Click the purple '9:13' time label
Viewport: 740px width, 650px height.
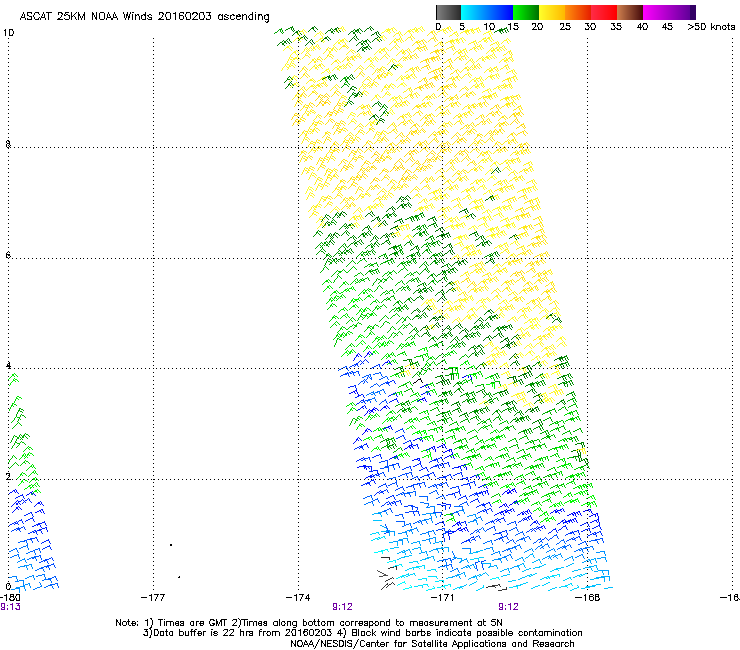tap(10, 607)
